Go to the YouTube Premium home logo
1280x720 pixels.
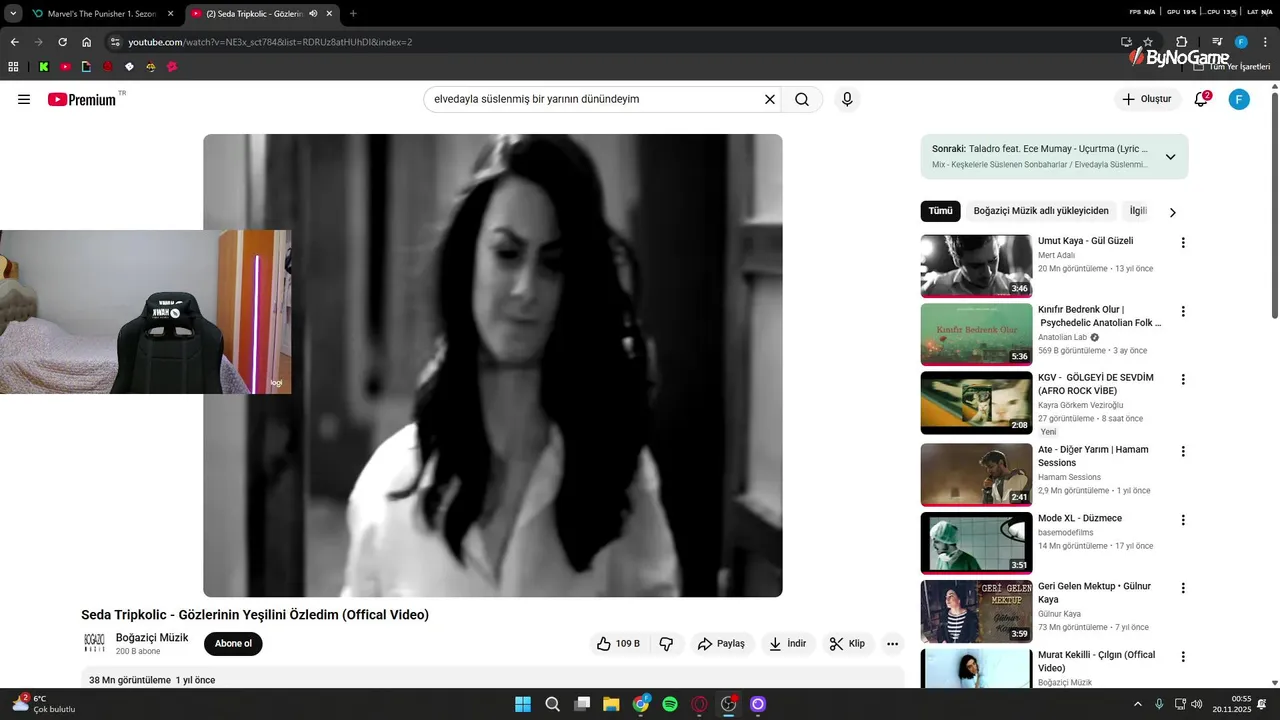pos(82,99)
